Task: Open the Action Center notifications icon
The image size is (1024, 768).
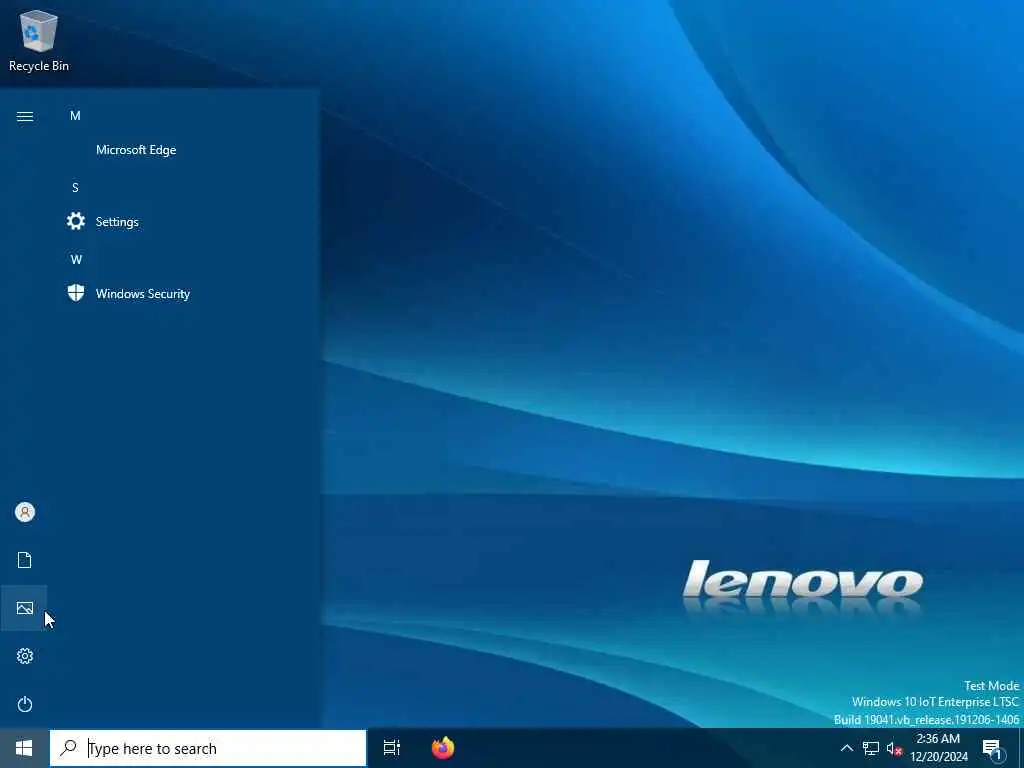Action: pyautogui.click(x=992, y=750)
